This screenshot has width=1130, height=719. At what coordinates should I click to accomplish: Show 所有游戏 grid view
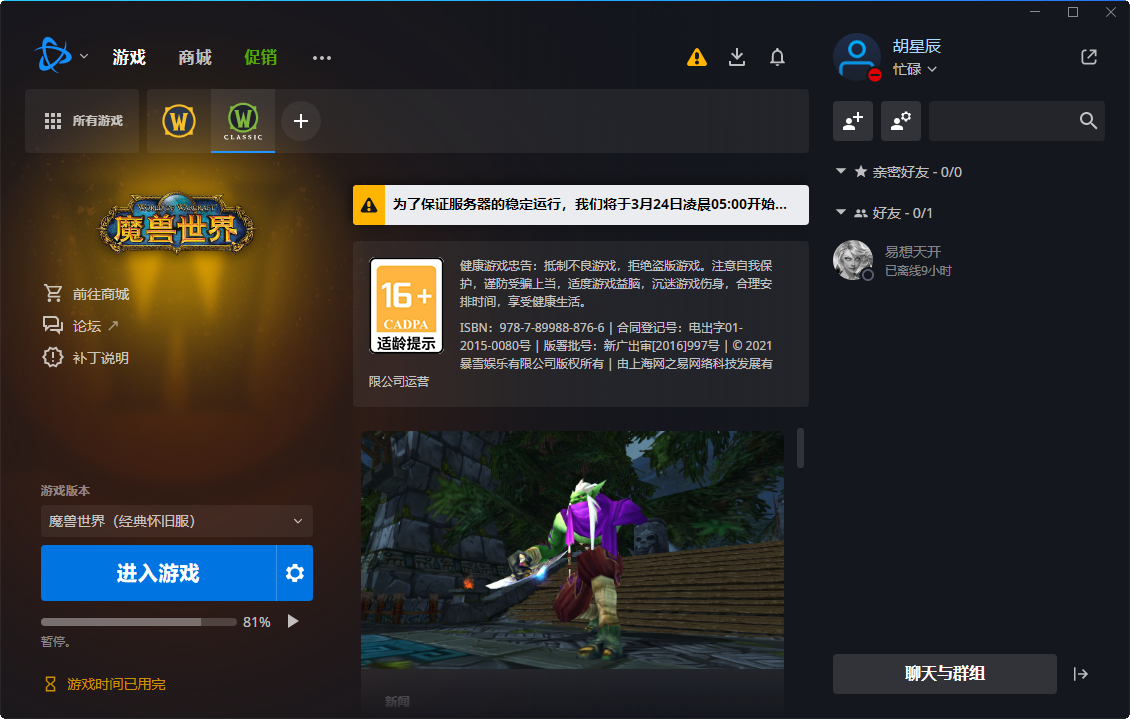[82, 121]
